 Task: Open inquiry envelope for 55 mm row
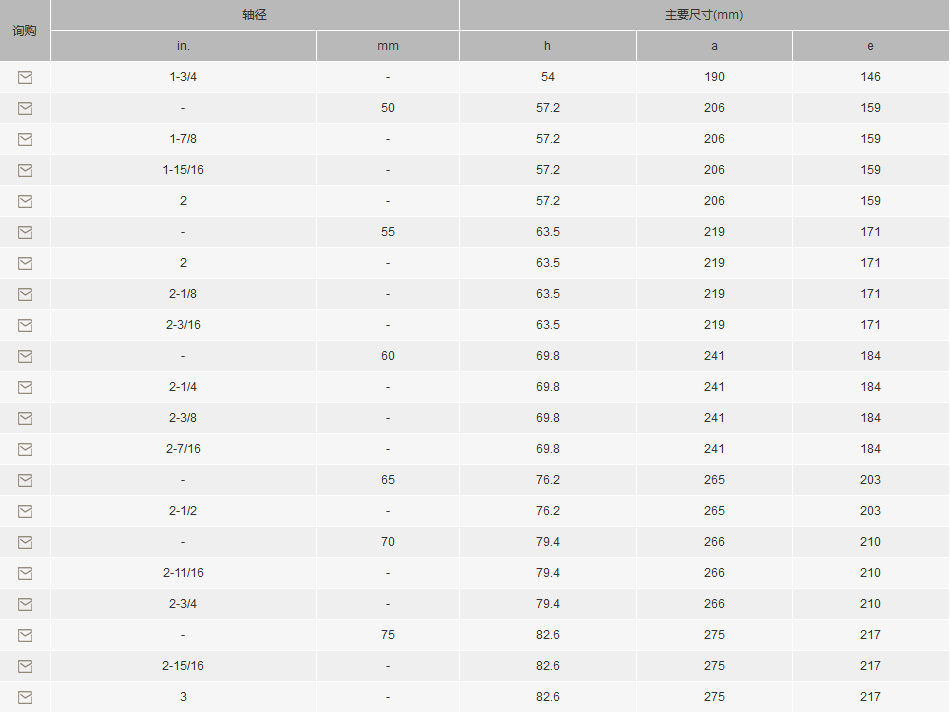tap(25, 232)
